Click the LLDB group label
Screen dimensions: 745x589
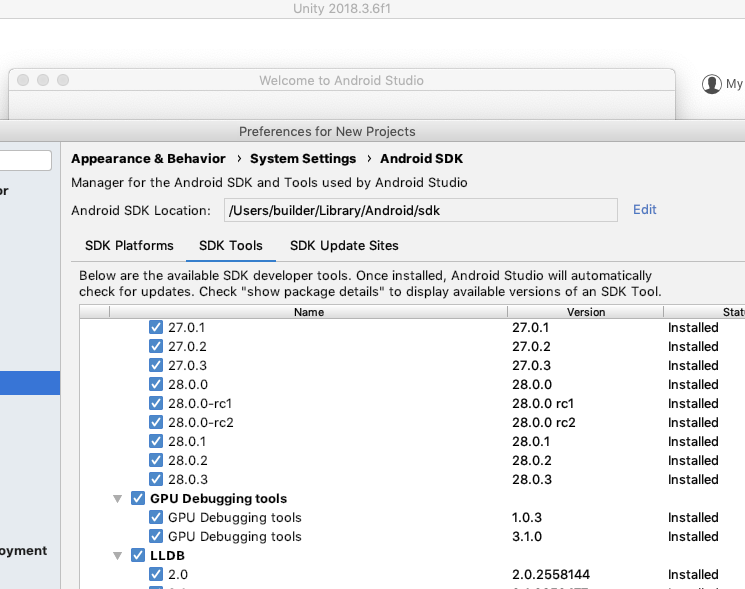point(167,555)
